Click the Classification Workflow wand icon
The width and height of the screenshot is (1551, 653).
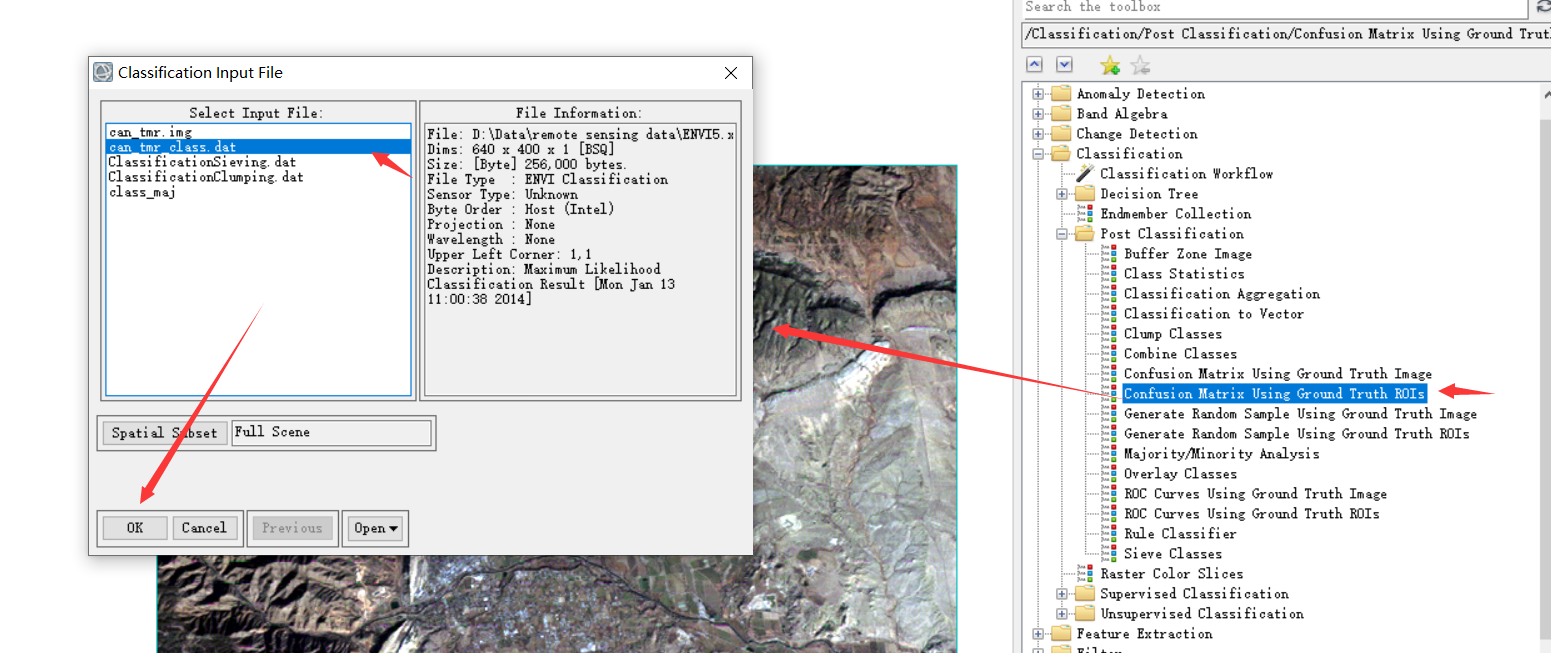coord(1084,174)
